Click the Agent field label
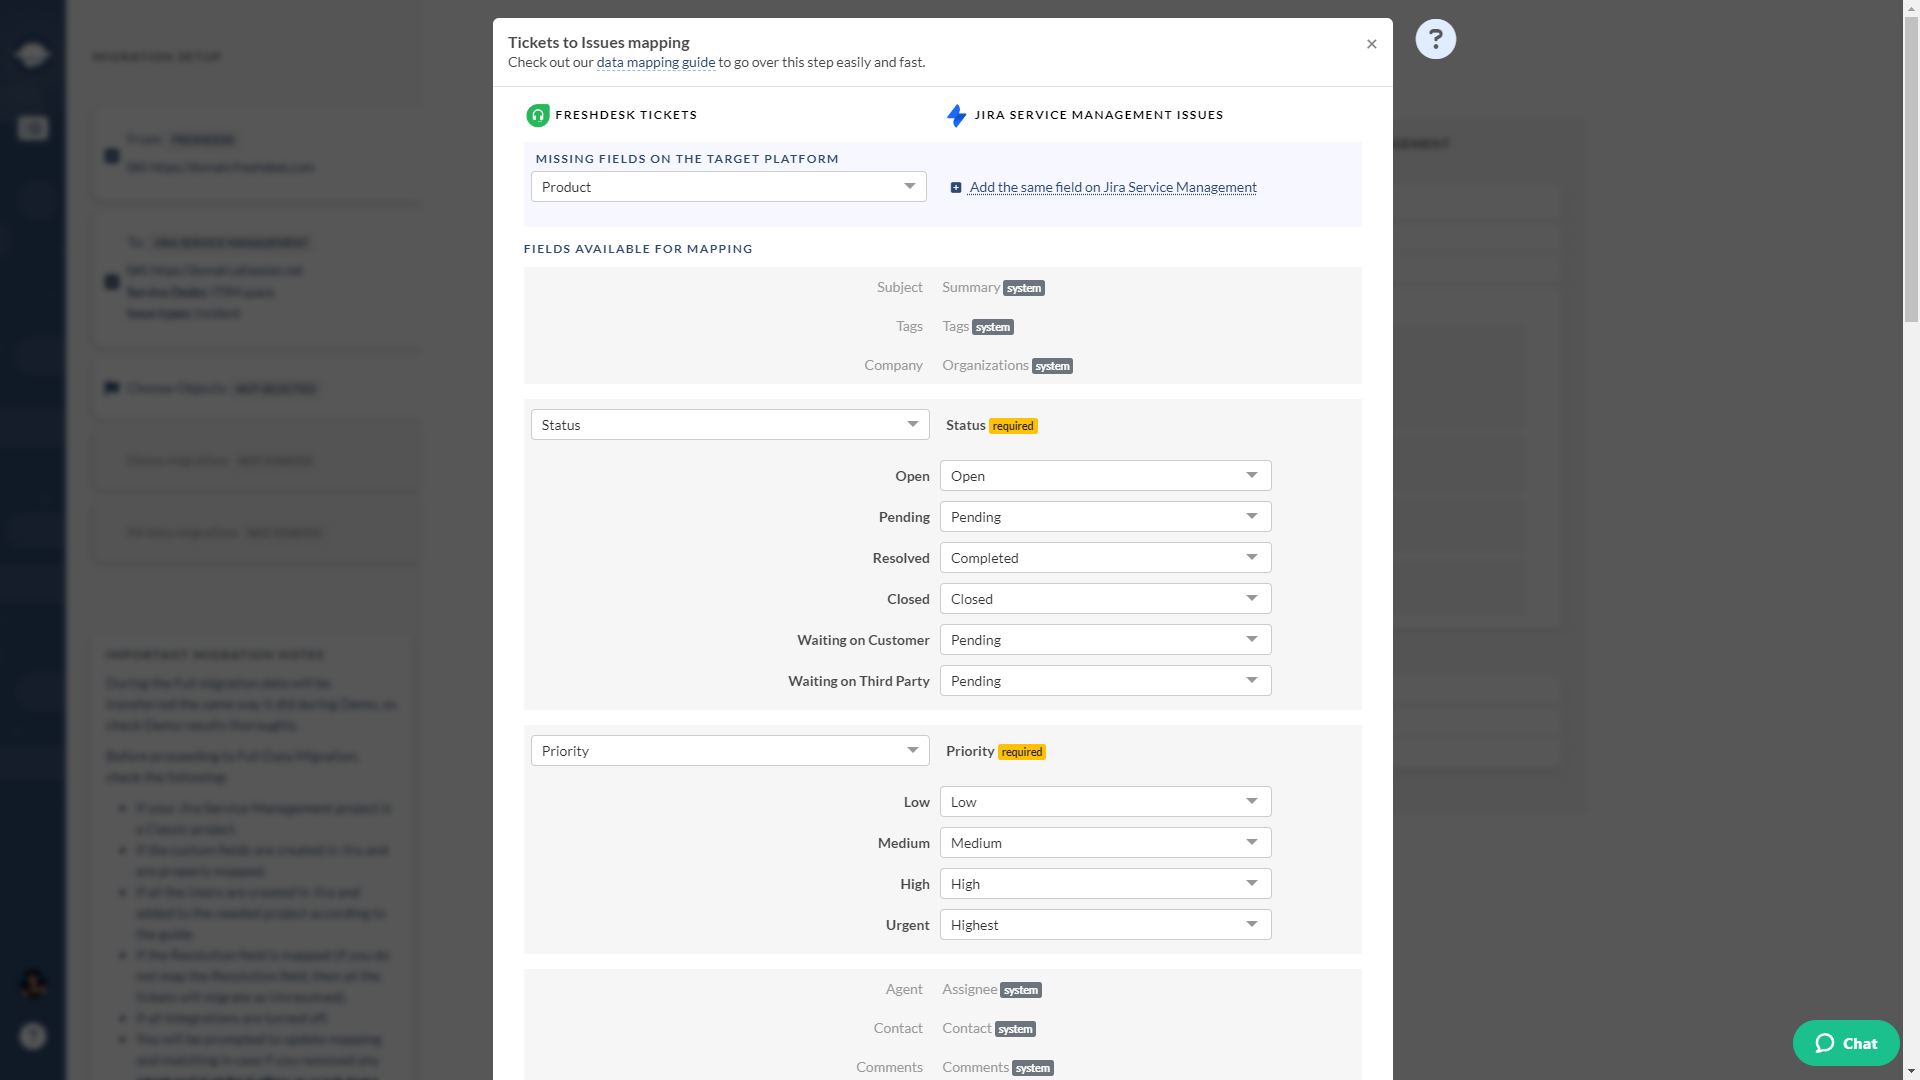Screen dimensions: 1920x1080 click(904, 989)
